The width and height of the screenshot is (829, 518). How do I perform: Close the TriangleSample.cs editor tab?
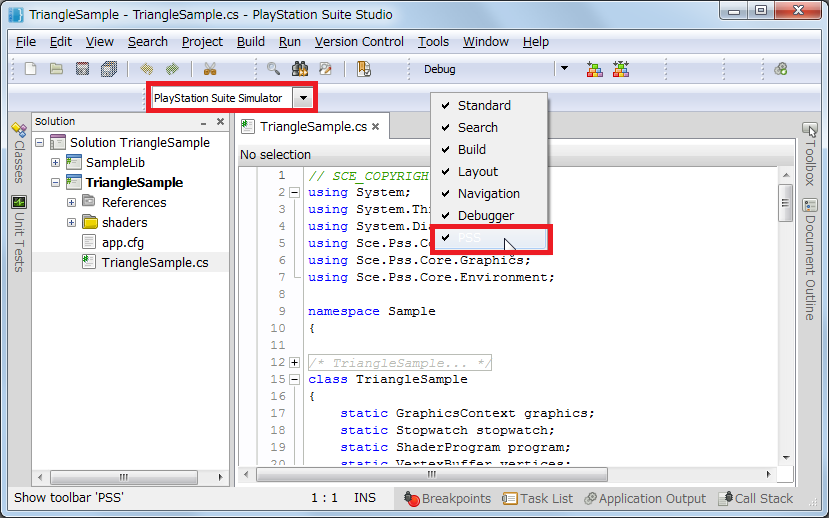[376, 127]
